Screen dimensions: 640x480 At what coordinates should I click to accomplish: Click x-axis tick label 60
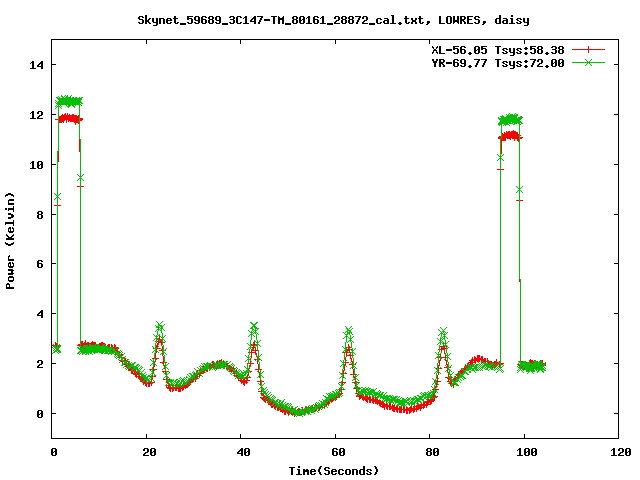338,452
